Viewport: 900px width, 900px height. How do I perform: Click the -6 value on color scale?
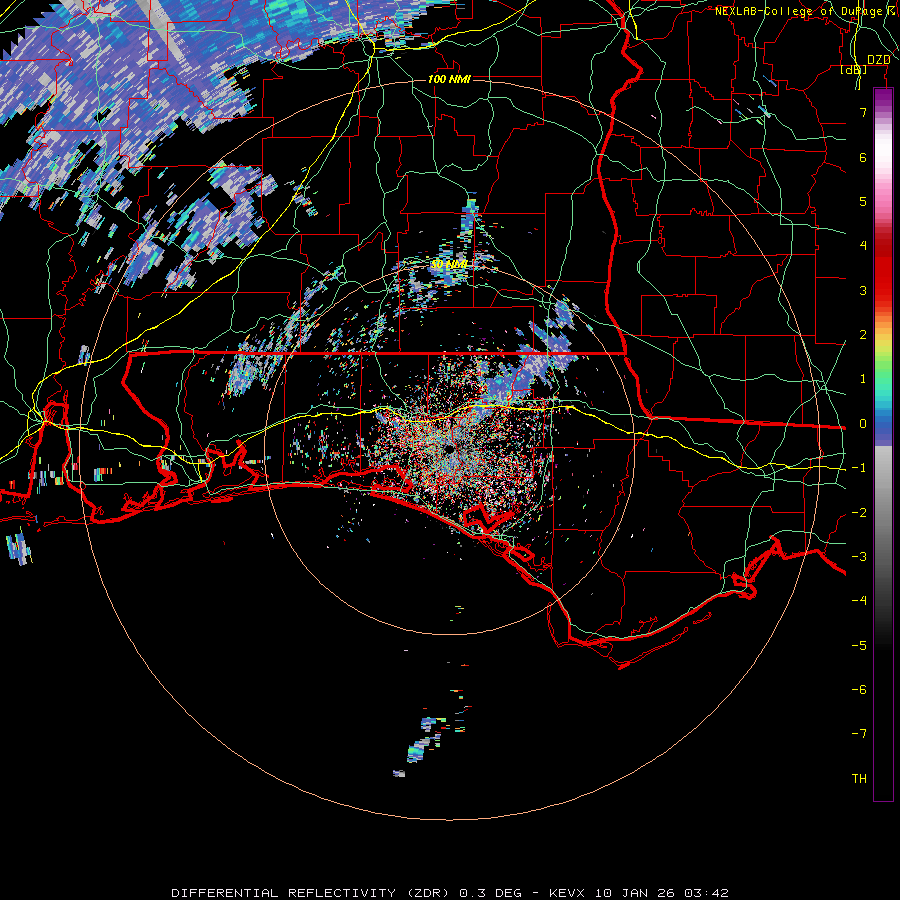859,690
